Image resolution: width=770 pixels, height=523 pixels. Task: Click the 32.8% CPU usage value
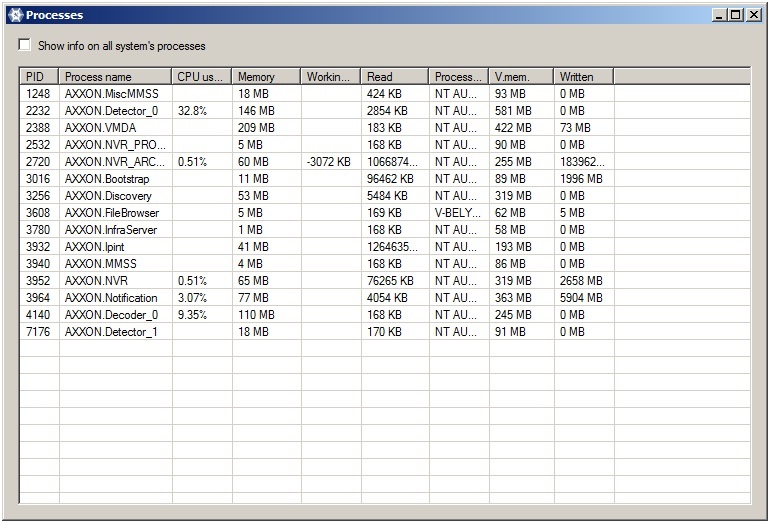click(x=192, y=110)
